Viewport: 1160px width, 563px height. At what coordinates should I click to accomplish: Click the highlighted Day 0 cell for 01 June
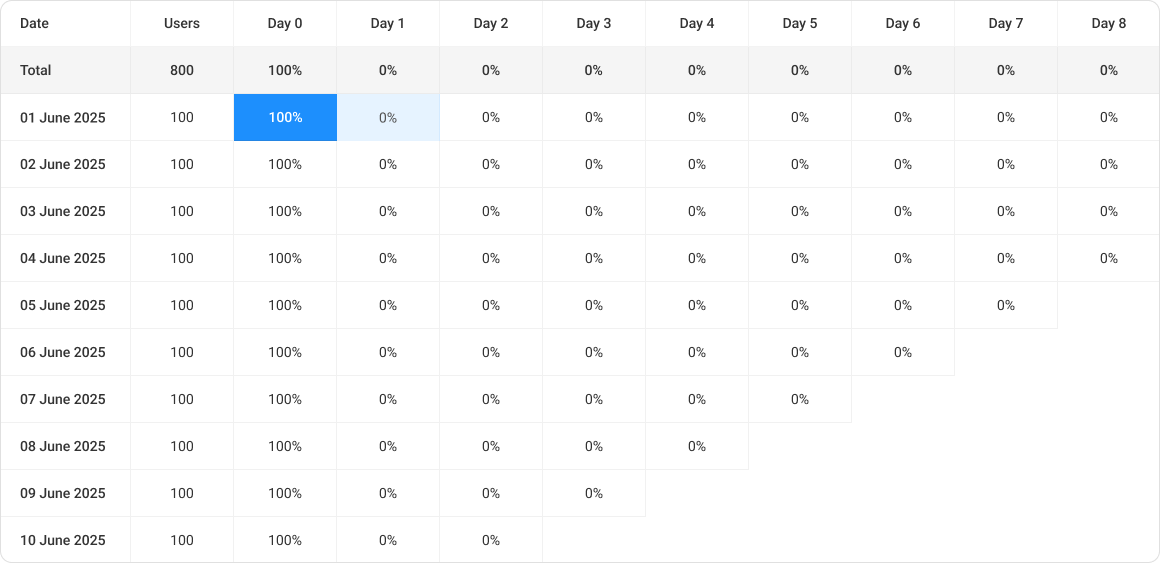[285, 117]
